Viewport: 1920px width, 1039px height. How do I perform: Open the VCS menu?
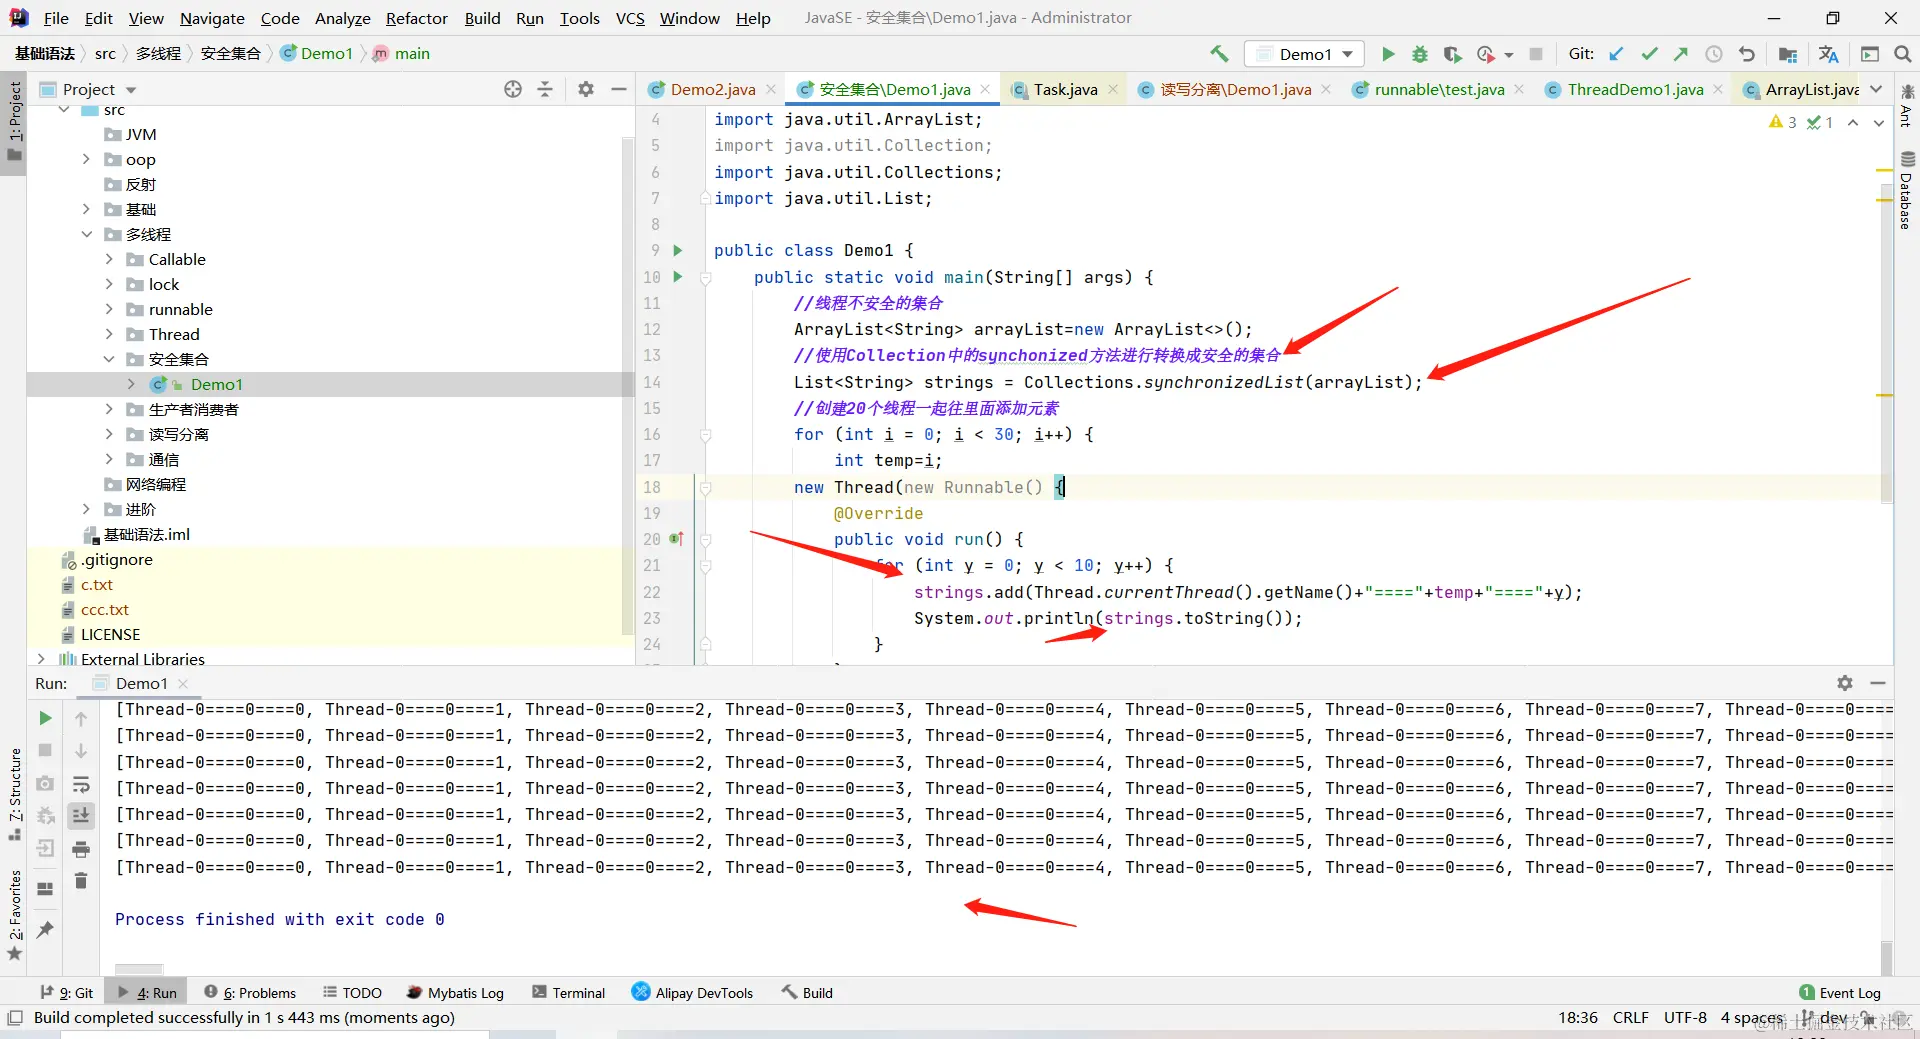tap(630, 18)
